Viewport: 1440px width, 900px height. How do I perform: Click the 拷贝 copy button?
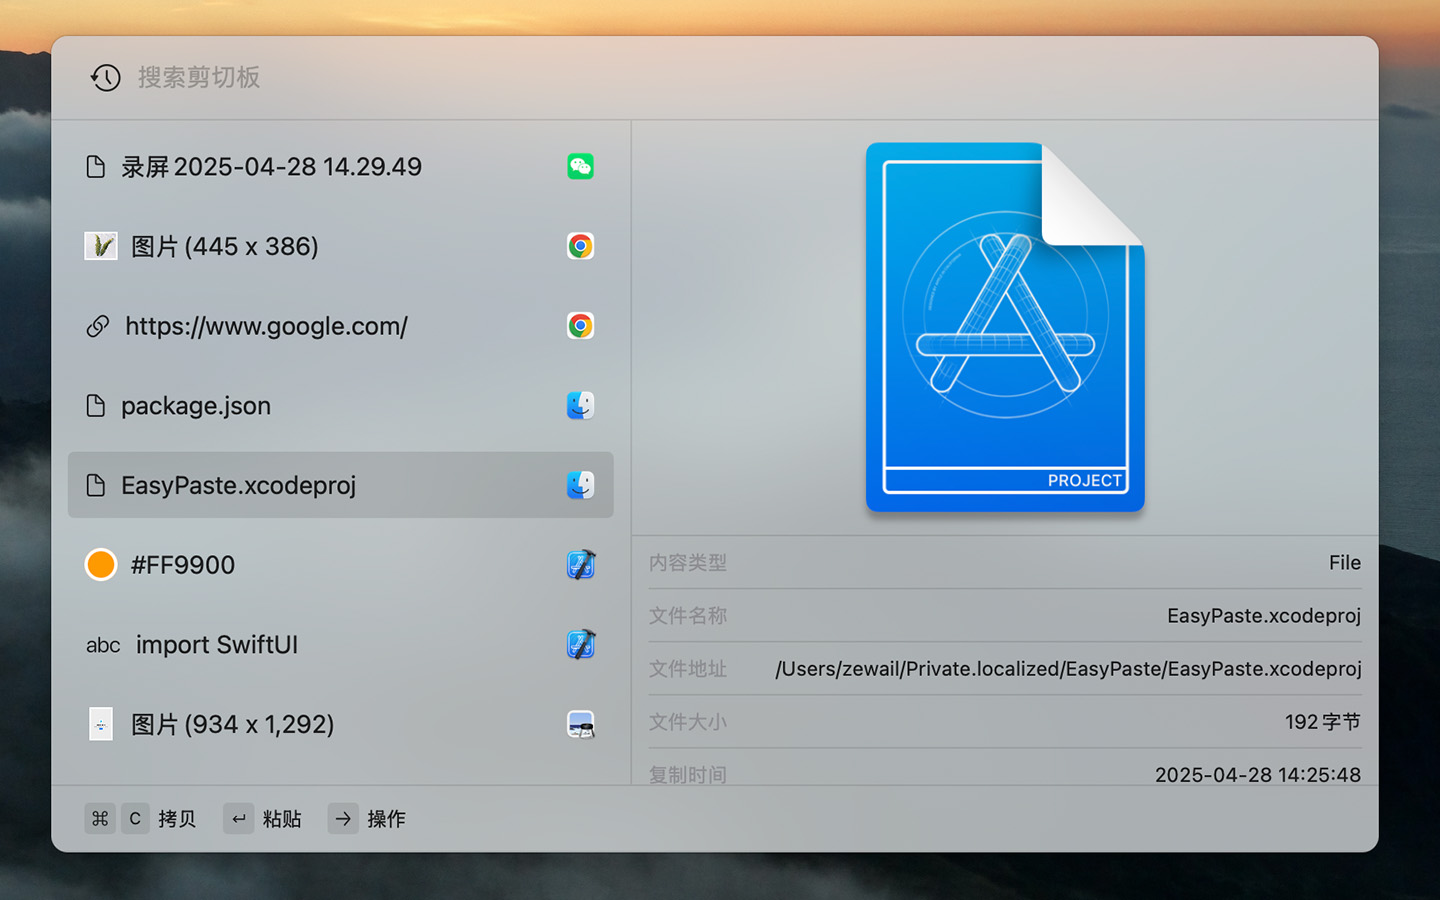pos(177,819)
